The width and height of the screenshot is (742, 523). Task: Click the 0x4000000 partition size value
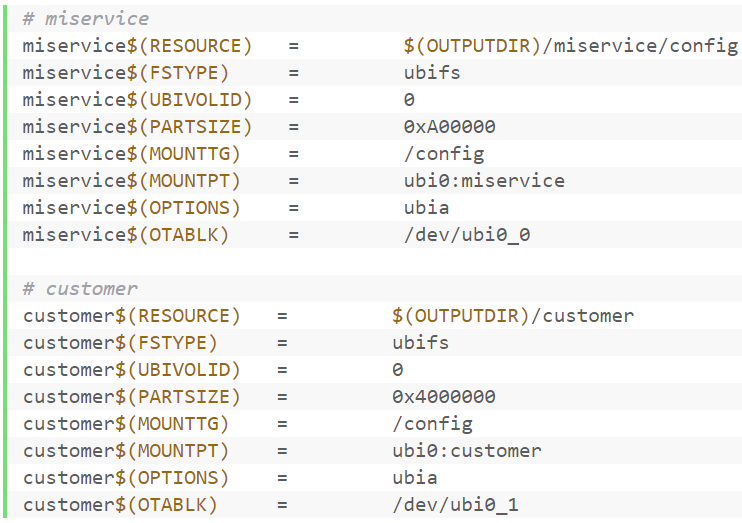tap(444, 397)
